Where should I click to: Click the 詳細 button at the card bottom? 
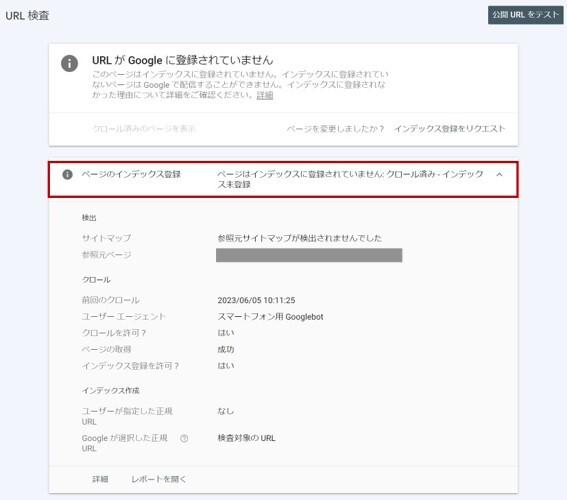[x=100, y=479]
